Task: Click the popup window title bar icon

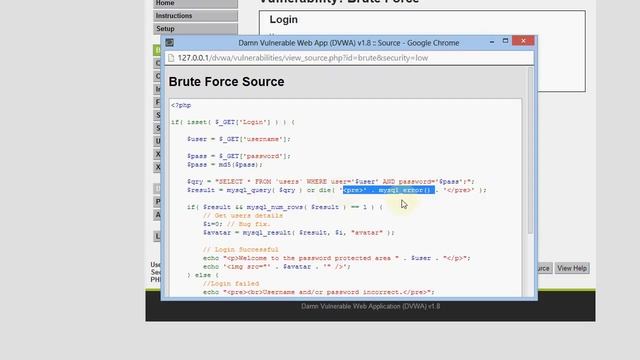Action: coord(169,42)
